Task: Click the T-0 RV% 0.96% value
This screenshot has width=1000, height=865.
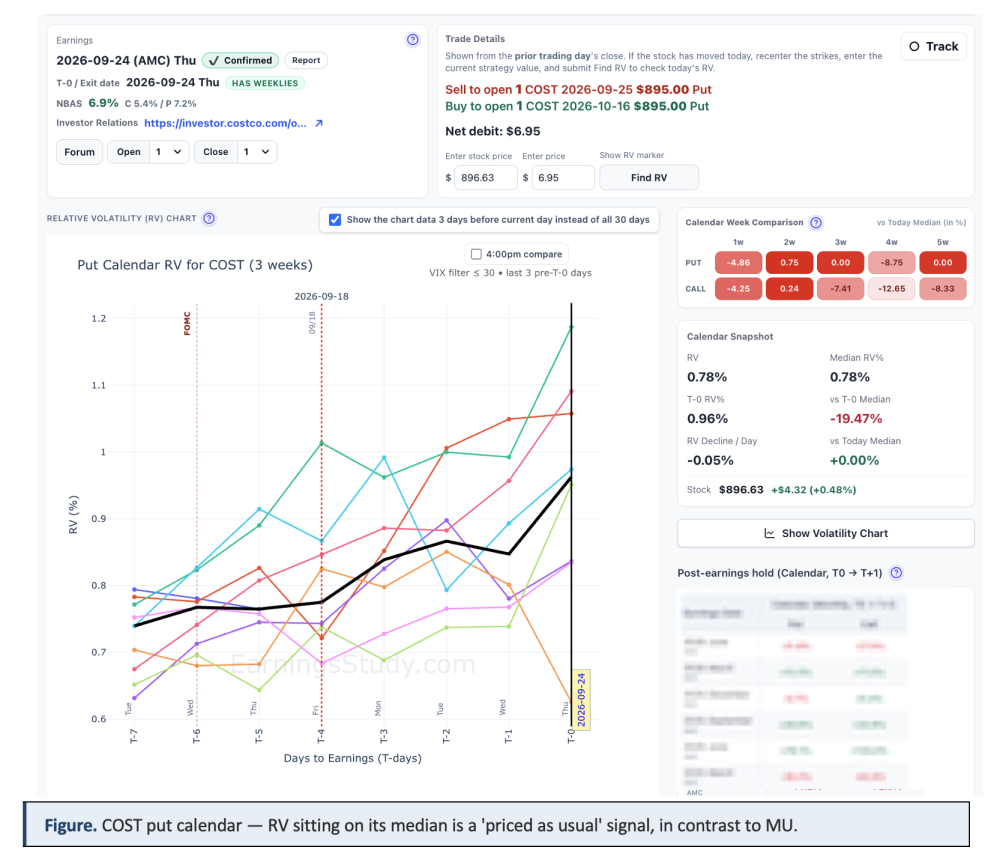Action: pyautogui.click(x=707, y=419)
